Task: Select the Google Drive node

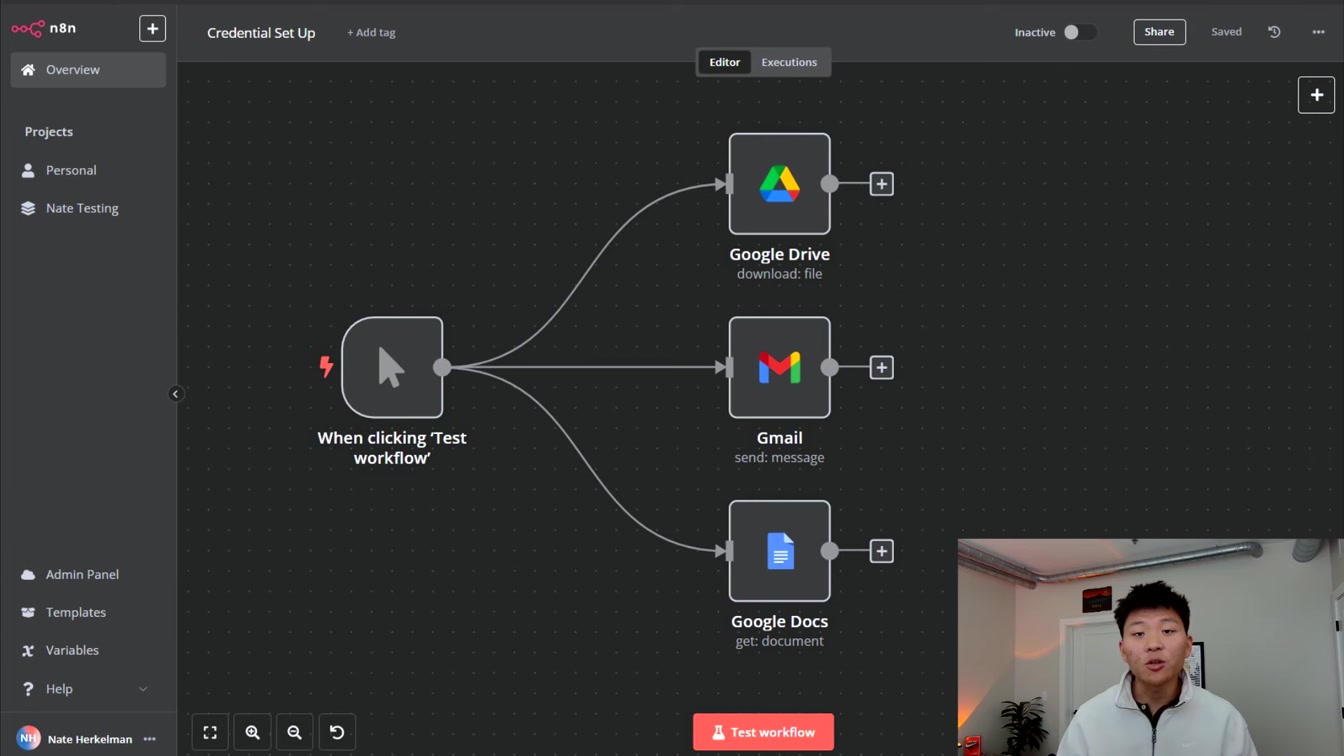Action: (x=780, y=184)
